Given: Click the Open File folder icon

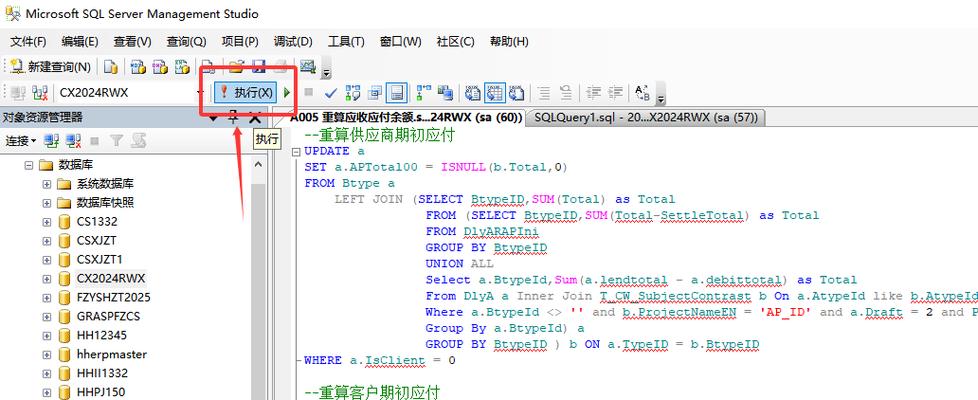Looking at the screenshot, I should [x=236, y=67].
